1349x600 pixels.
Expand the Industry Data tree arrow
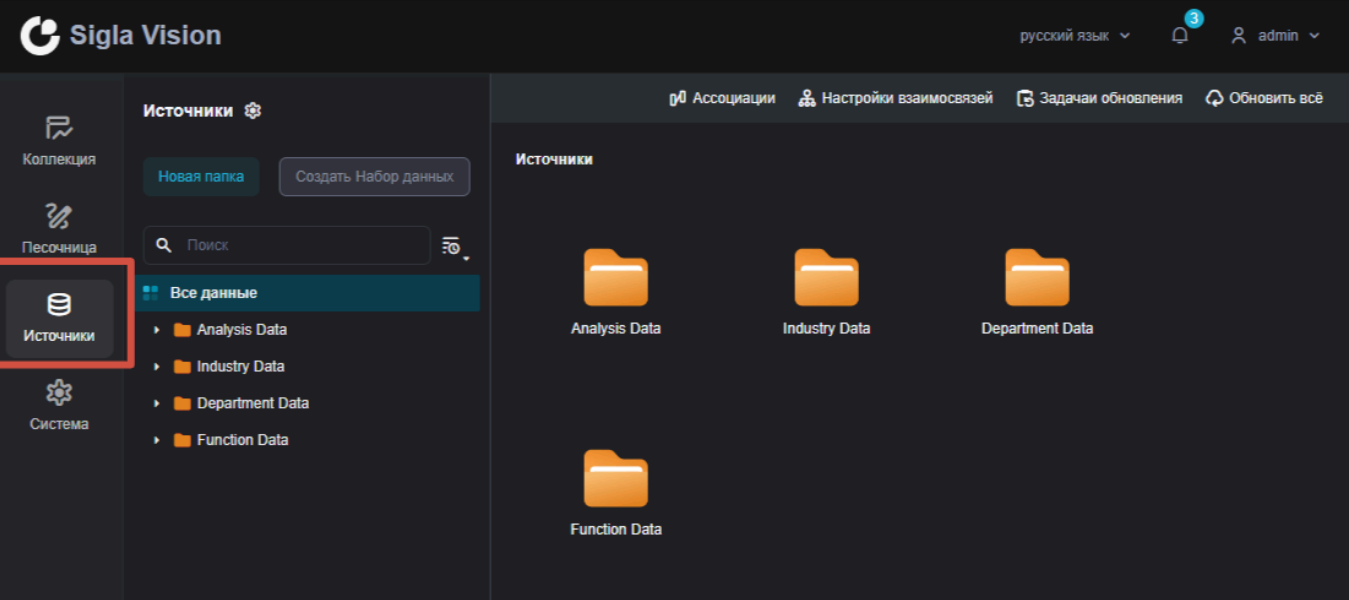pyautogui.click(x=156, y=367)
